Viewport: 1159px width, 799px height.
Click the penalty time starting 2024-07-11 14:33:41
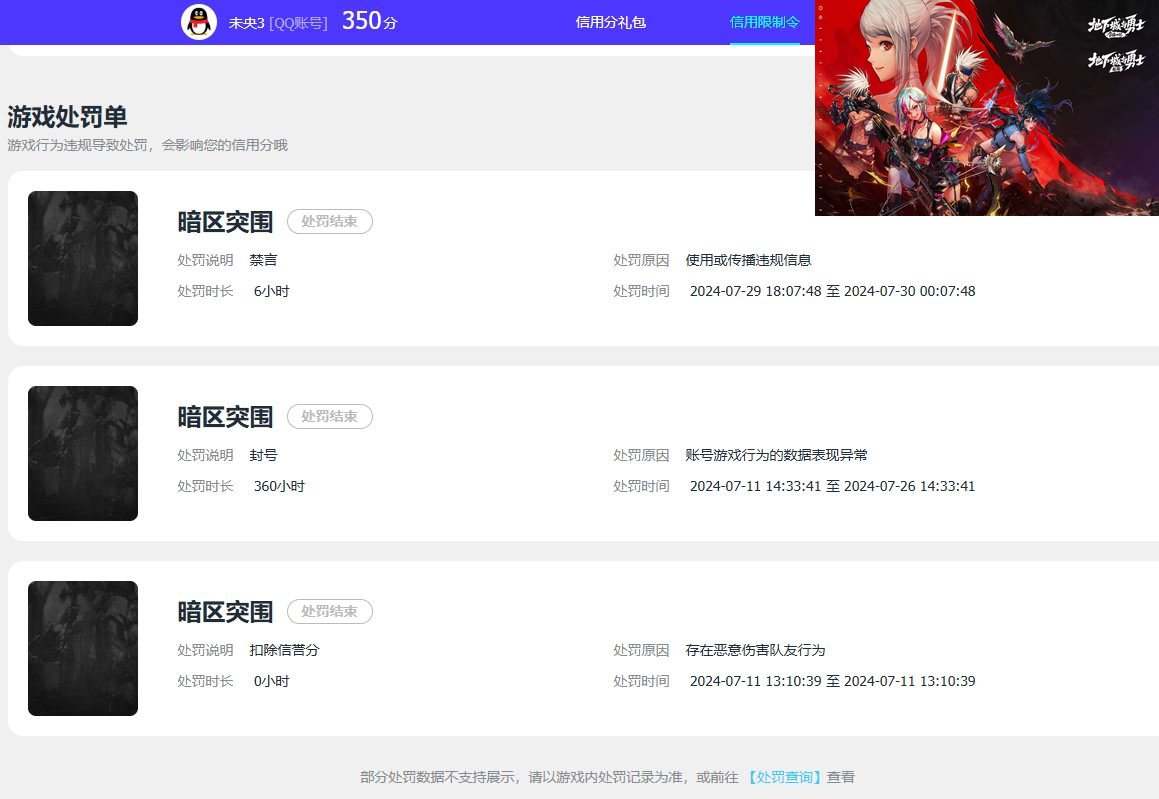coord(832,486)
